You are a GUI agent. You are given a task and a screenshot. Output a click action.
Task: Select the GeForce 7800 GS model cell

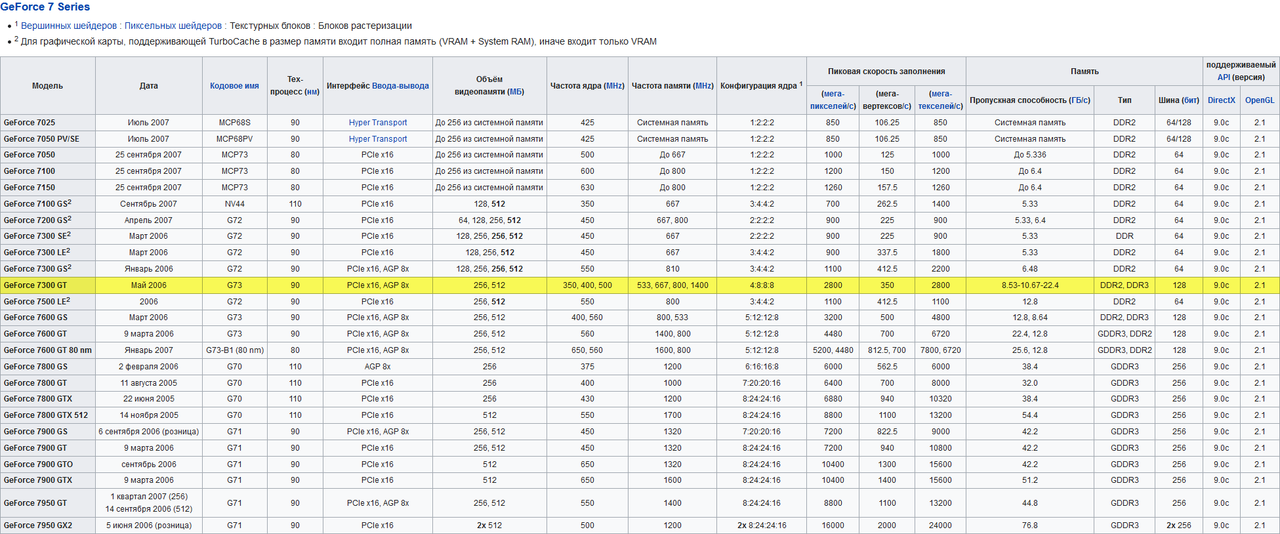pyautogui.click(x=48, y=366)
